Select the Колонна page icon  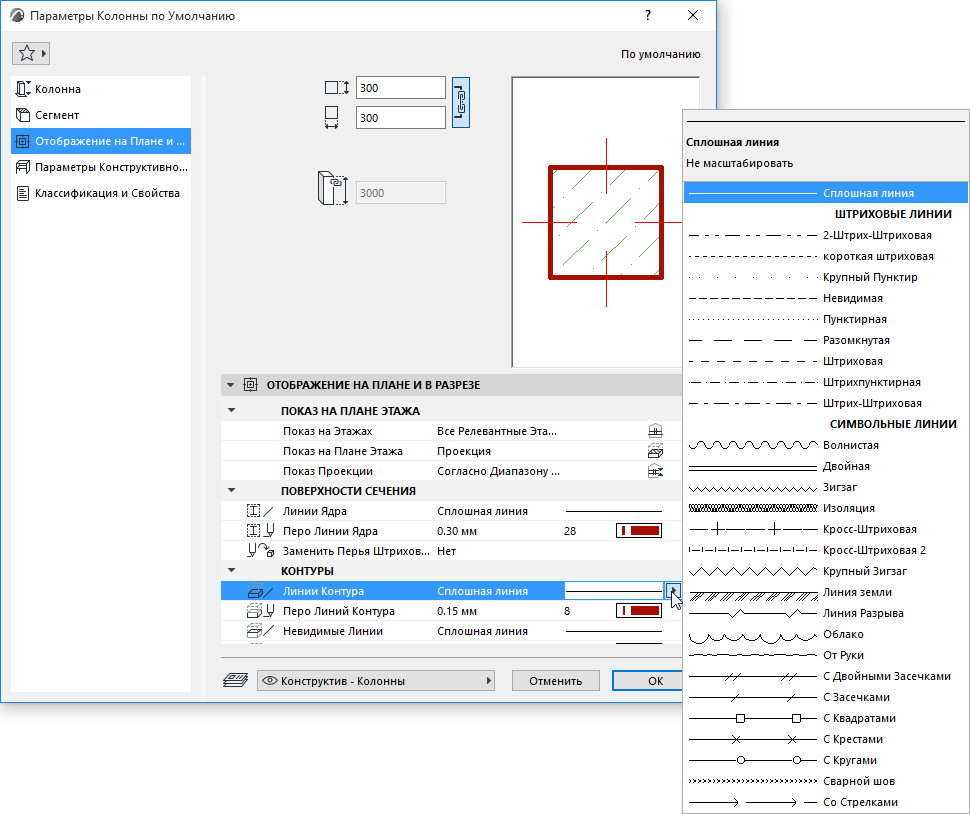(x=23, y=89)
